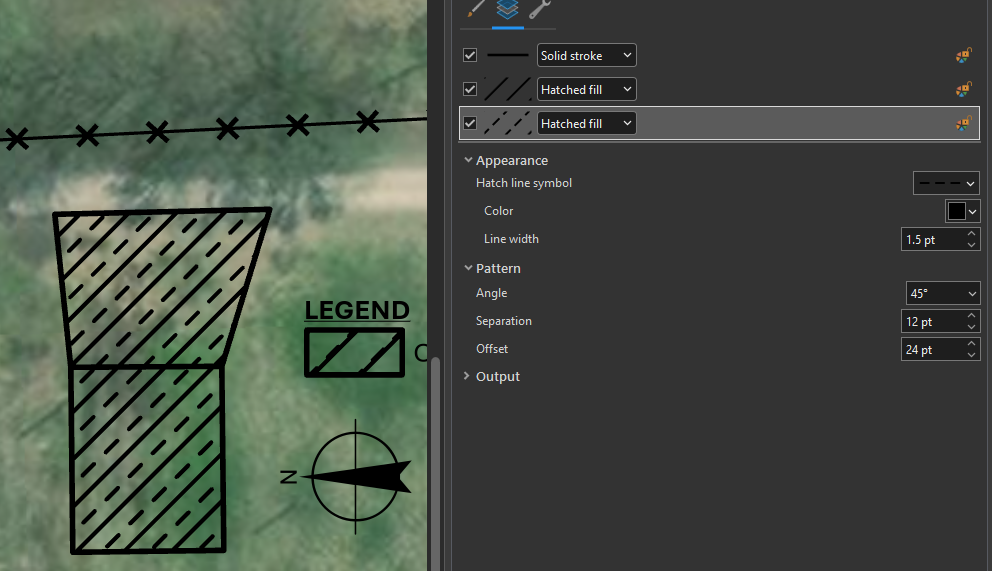
Task: Toggle the solid-line Hatched fill layer checkbox
Action: pyautogui.click(x=470, y=89)
